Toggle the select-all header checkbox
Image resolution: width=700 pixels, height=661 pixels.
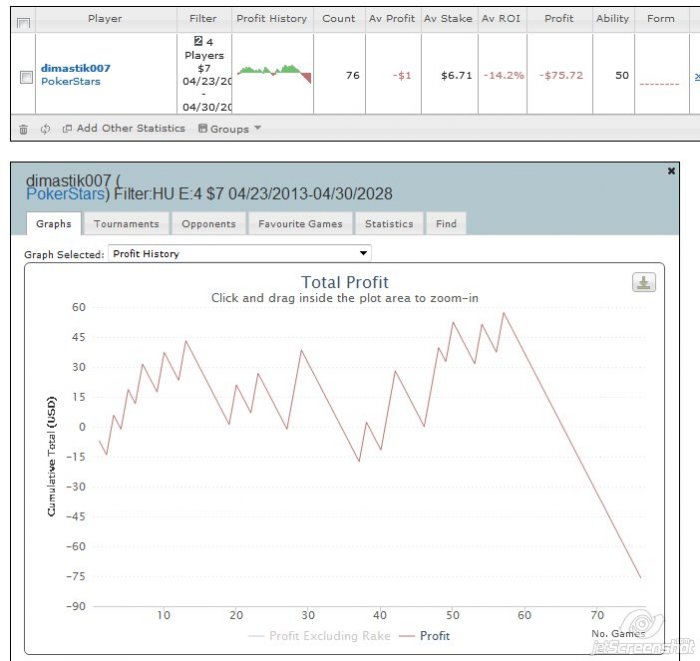[23, 22]
